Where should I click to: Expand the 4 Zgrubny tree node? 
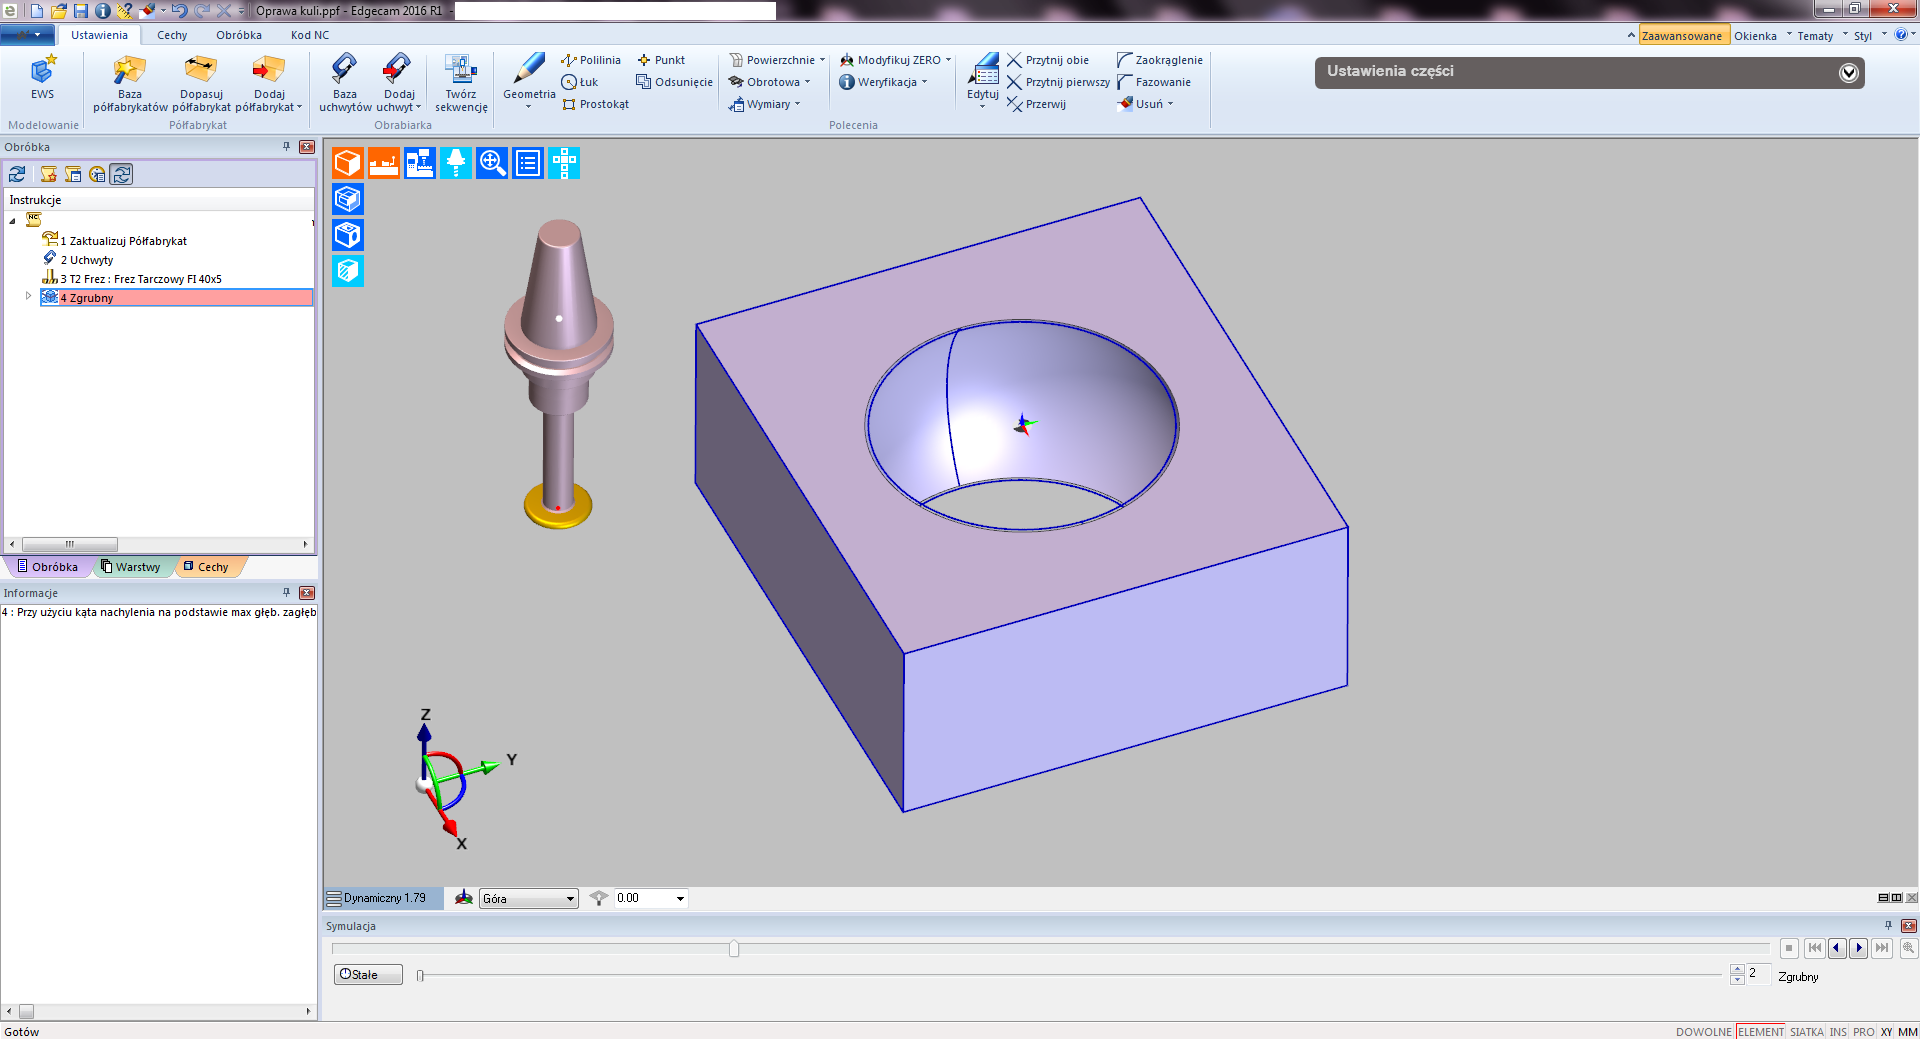tap(28, 297)
